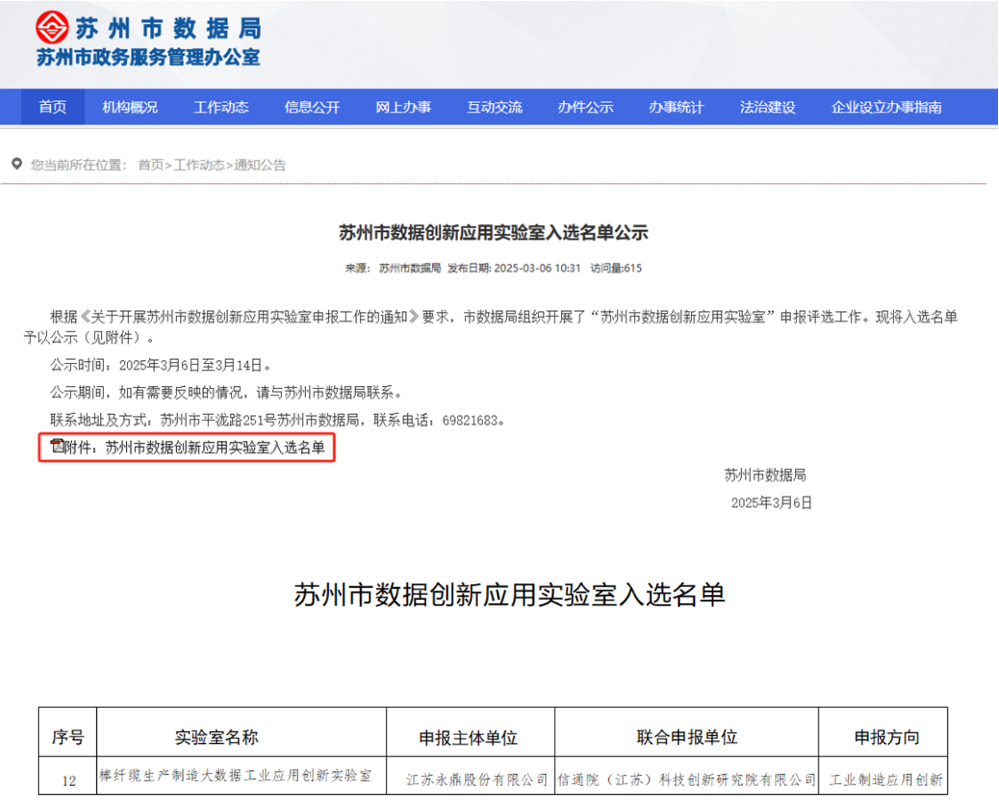Screen dimensions: 999x805
Task: Click the table header 申报方向
Action: 886,737
